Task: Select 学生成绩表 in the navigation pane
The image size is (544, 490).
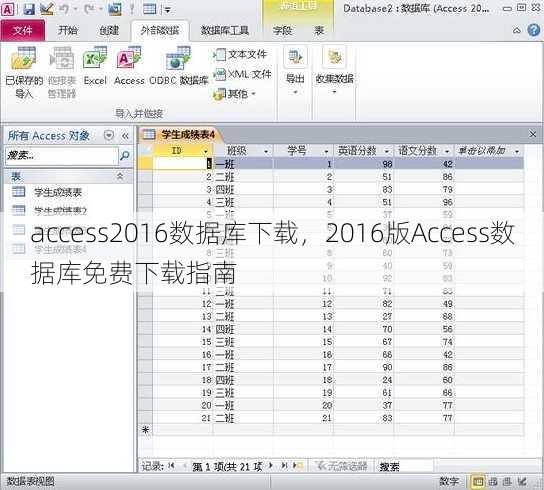Action: pyautogui.click(x=58, y=192)
